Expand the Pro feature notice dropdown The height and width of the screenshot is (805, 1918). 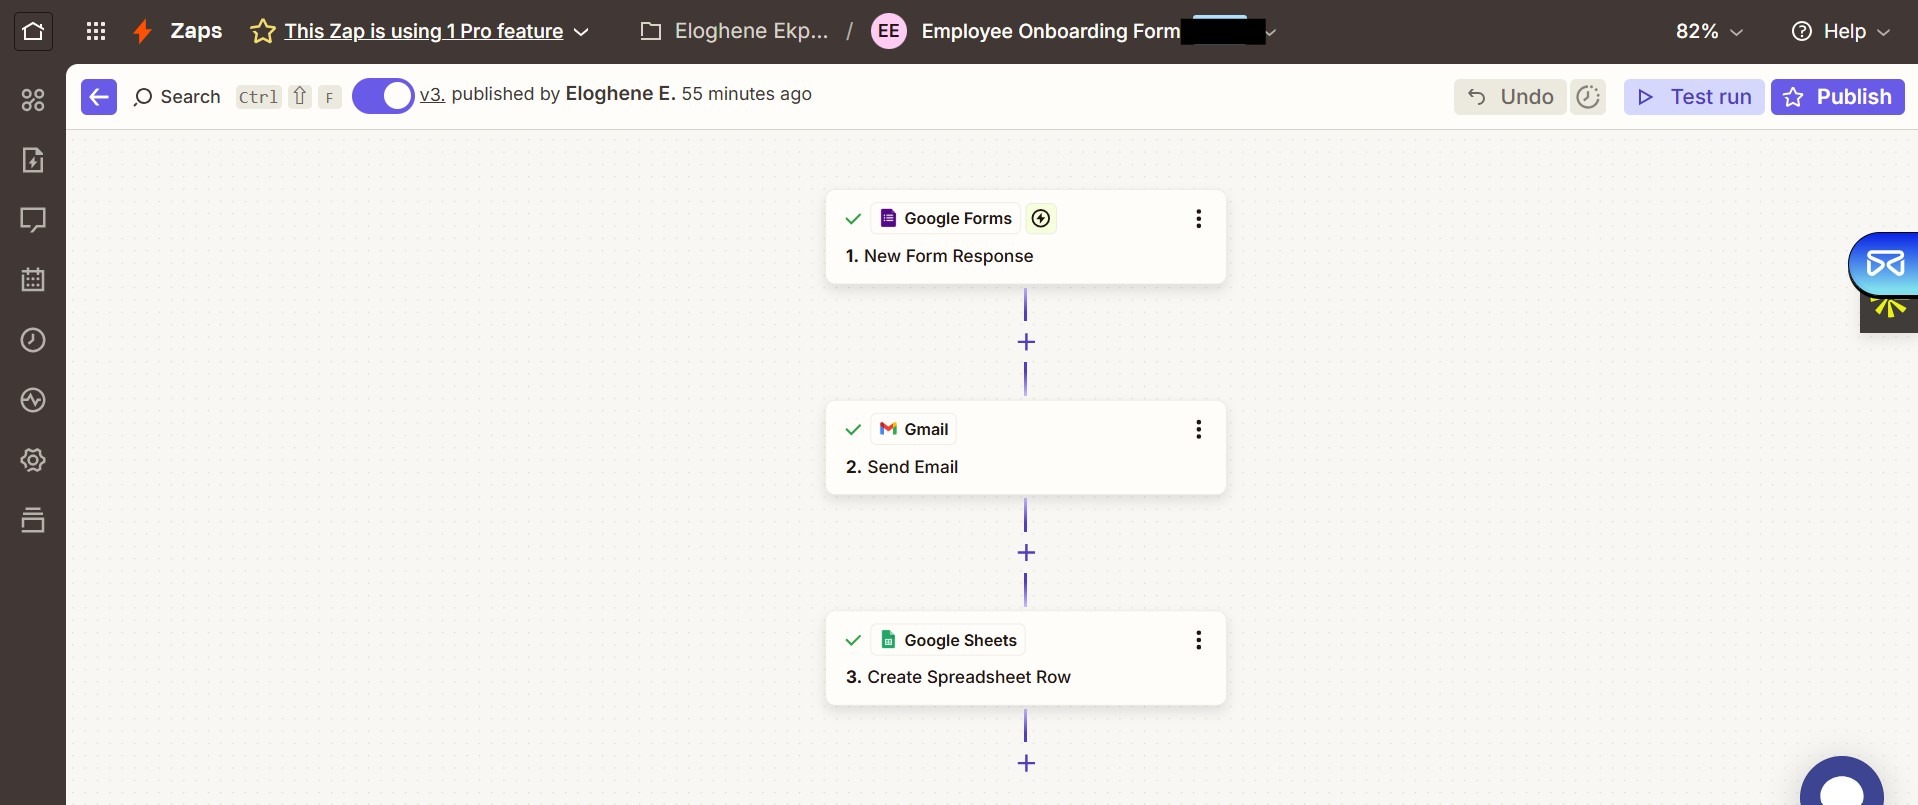(x=581, y=32)
